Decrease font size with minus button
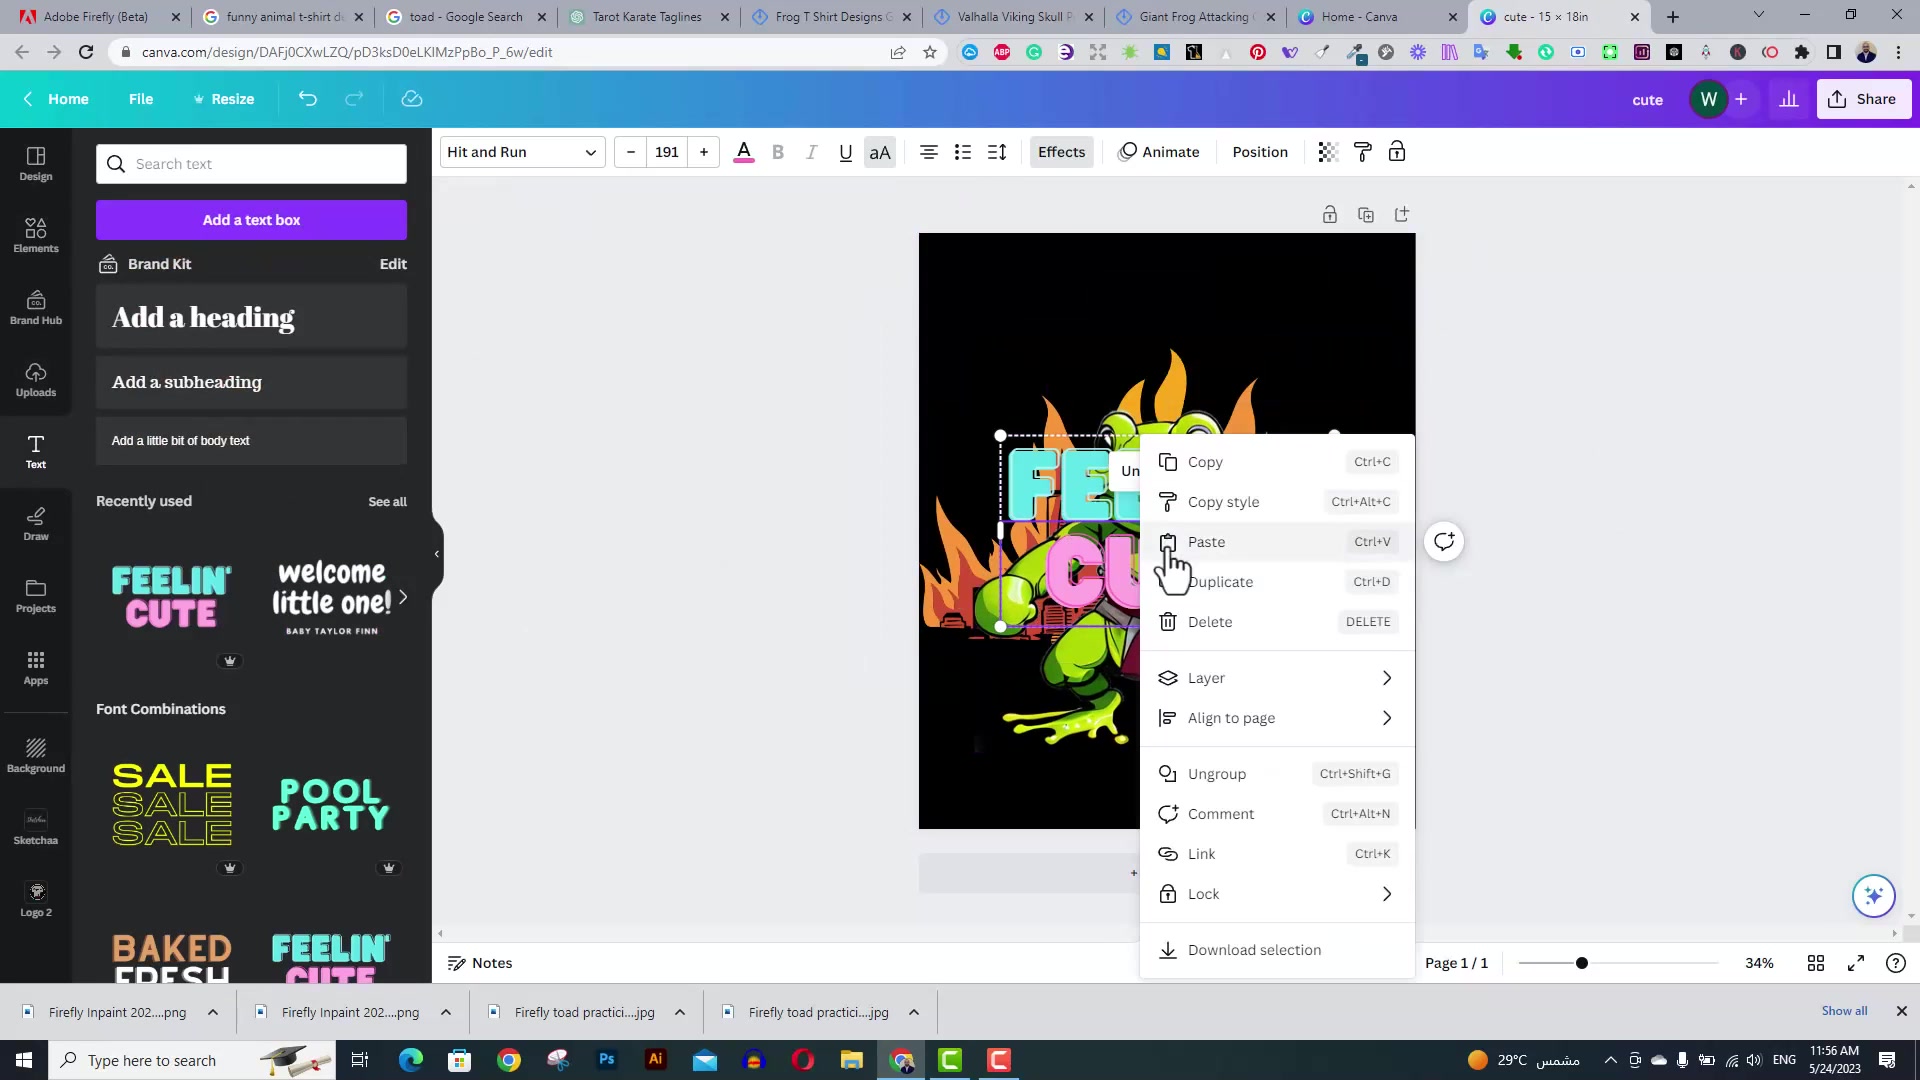The image size is (1920, 1080). point(631,152)
